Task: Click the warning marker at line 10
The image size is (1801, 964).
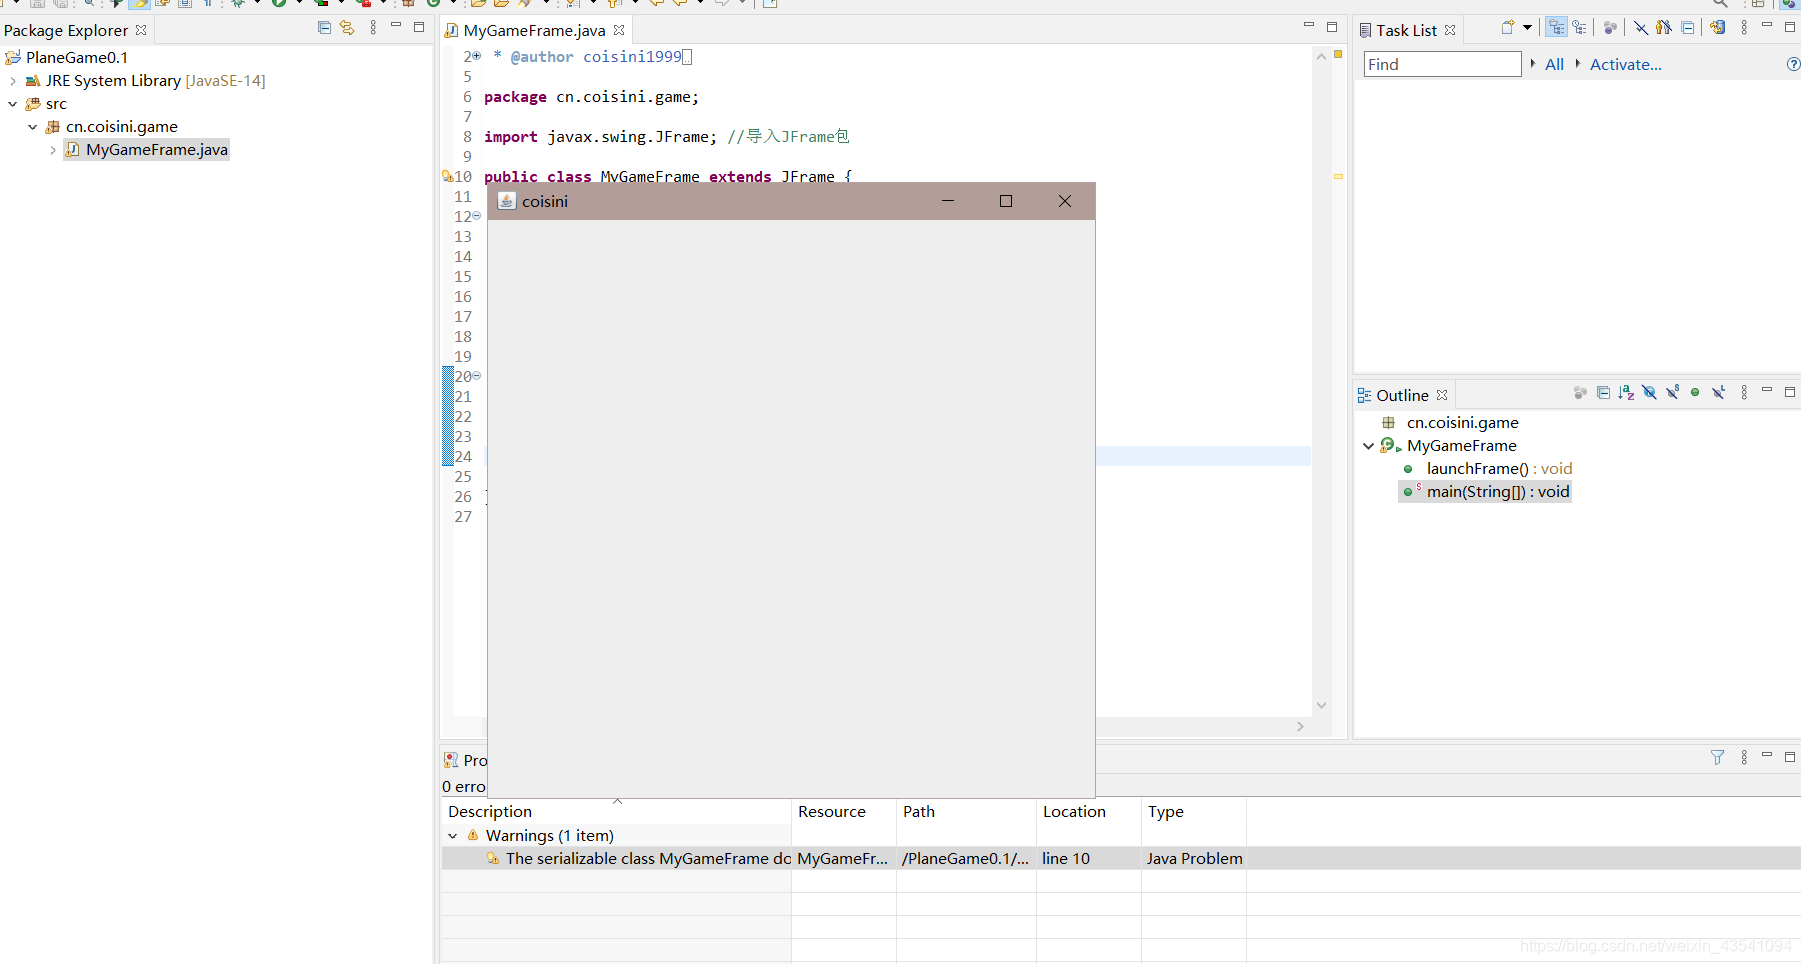Action: click(x=447, y=176)
